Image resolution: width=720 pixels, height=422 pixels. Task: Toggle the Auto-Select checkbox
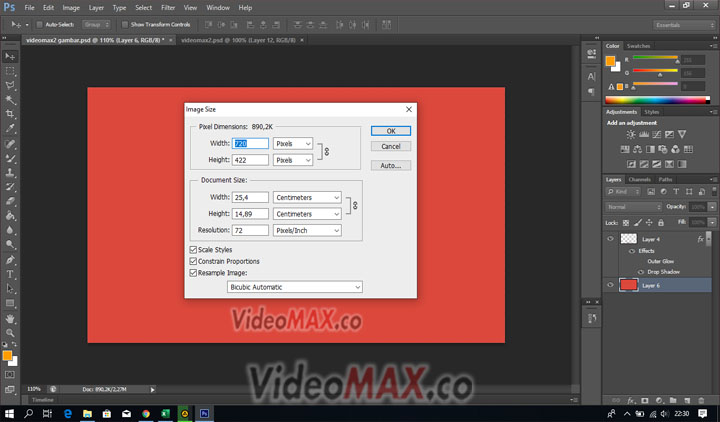(39, 24)
